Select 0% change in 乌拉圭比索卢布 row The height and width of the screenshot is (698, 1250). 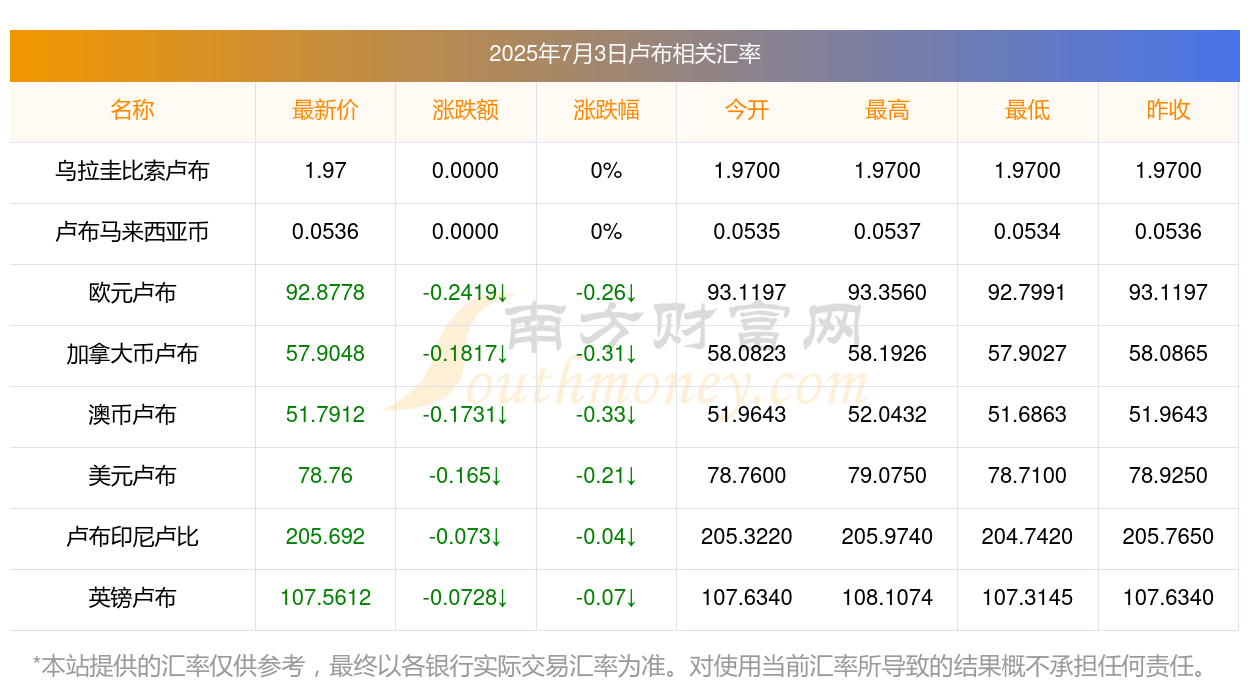pos(606,171)
